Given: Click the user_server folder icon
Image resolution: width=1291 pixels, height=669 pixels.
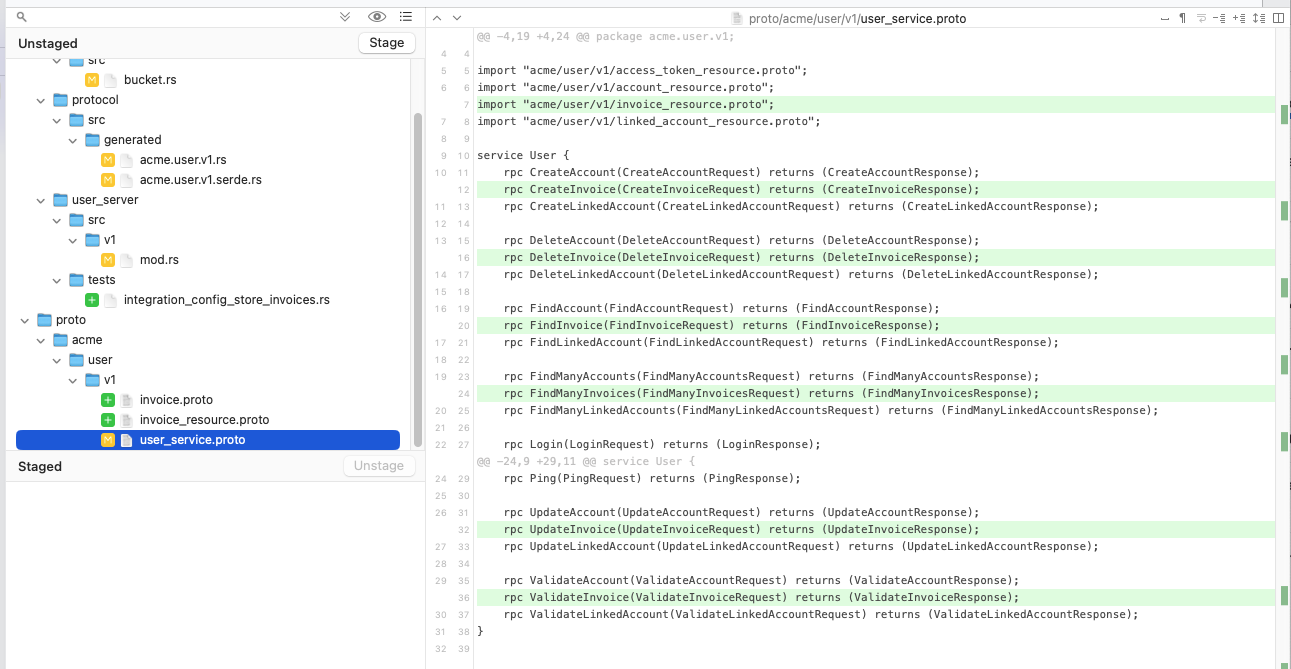Looking at the screenshot, I should tap(60, 200).
